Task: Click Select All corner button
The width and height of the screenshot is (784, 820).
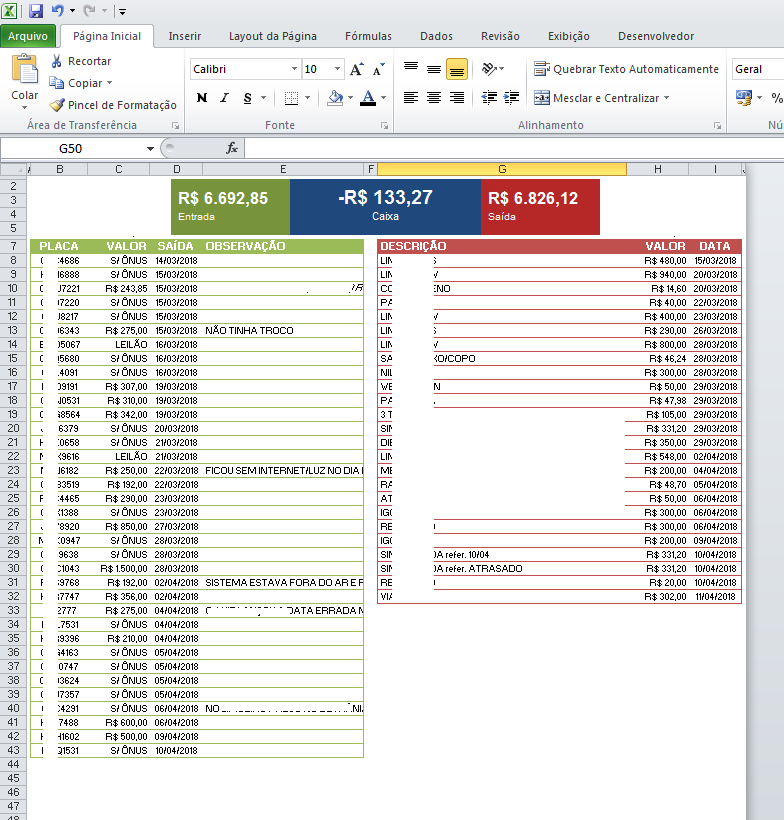Action: [x=13, y=169]
